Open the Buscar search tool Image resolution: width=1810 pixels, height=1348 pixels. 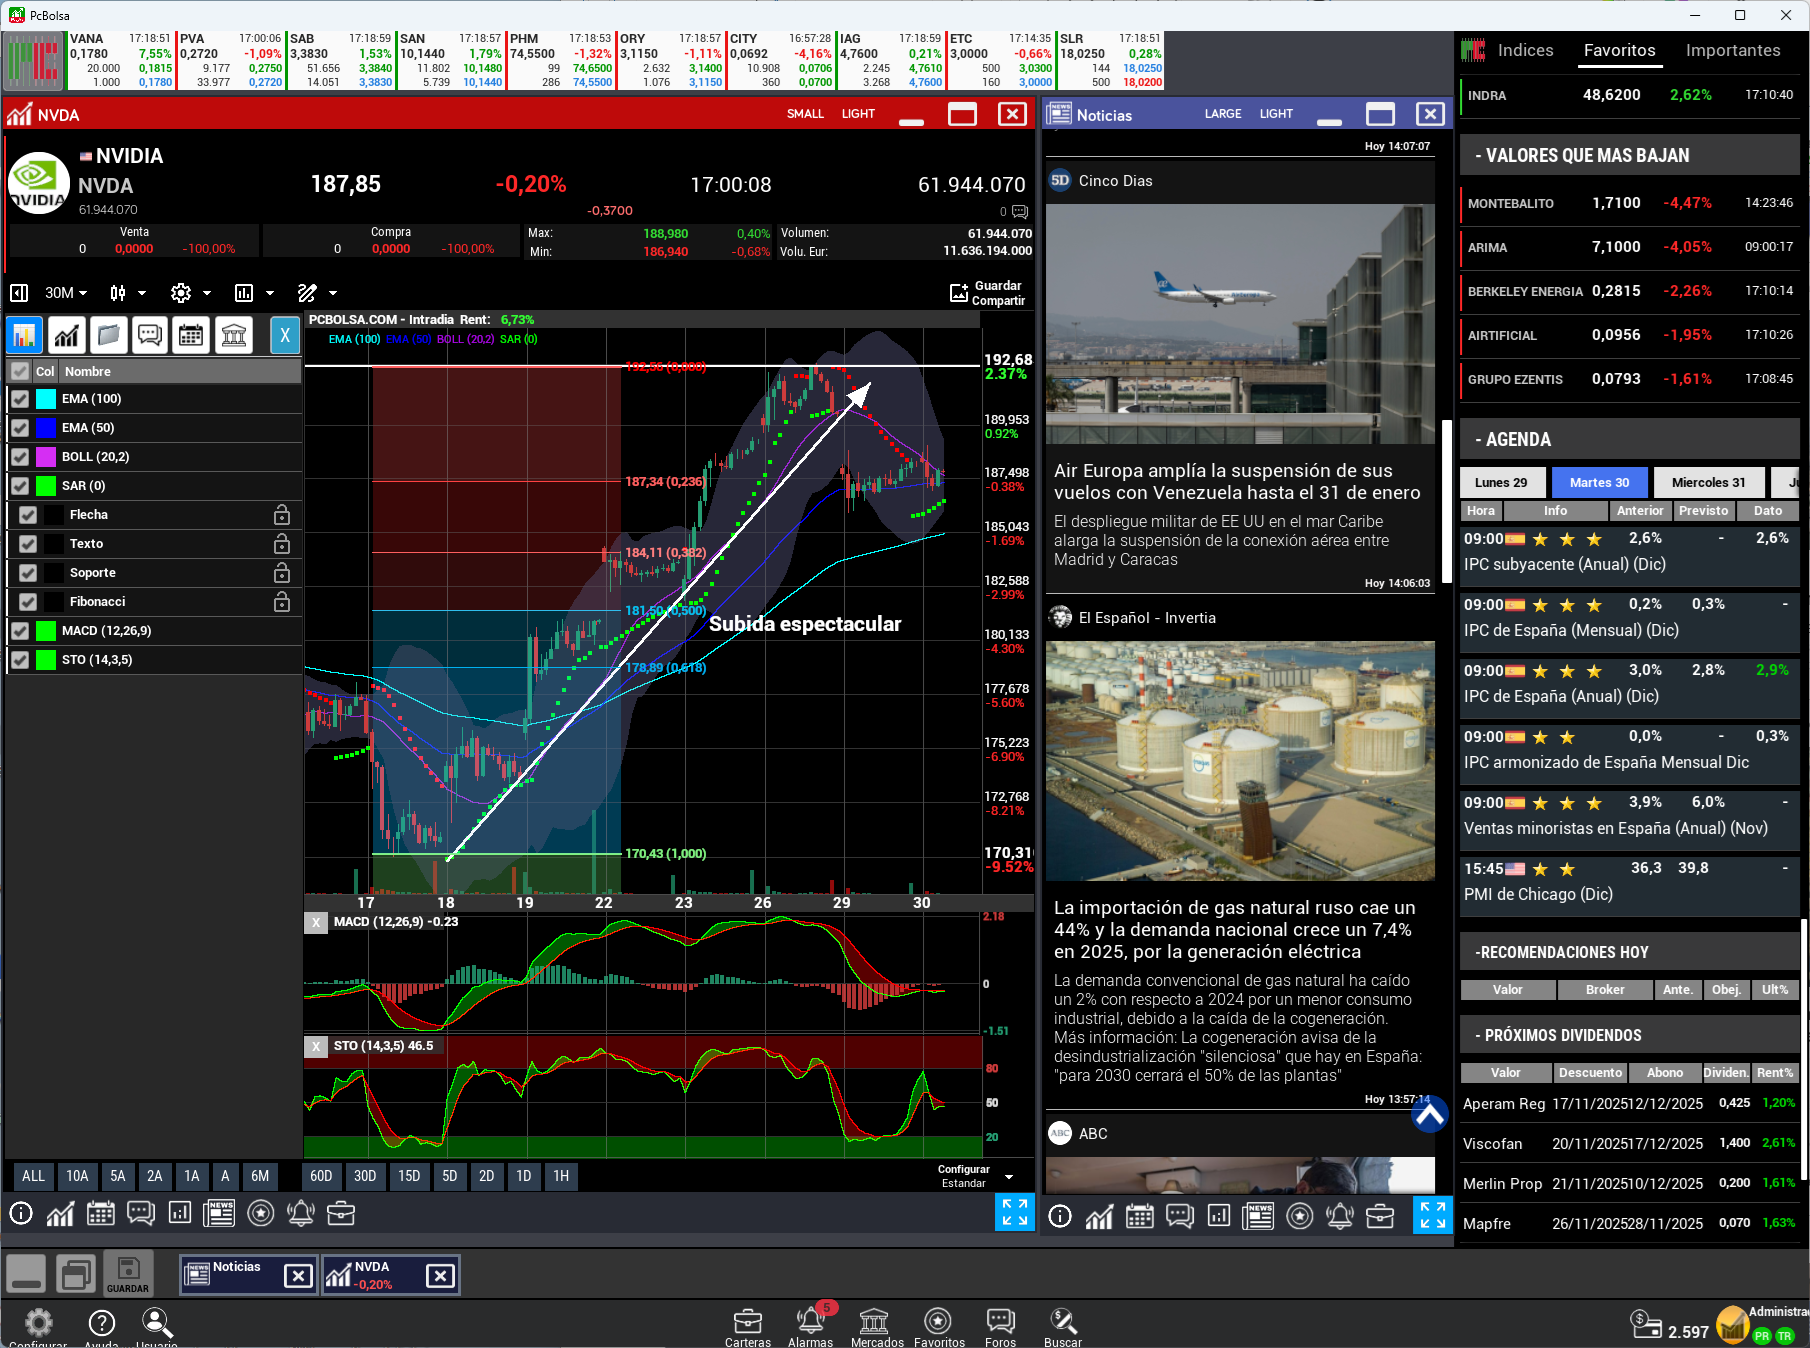point(1062,1326)
